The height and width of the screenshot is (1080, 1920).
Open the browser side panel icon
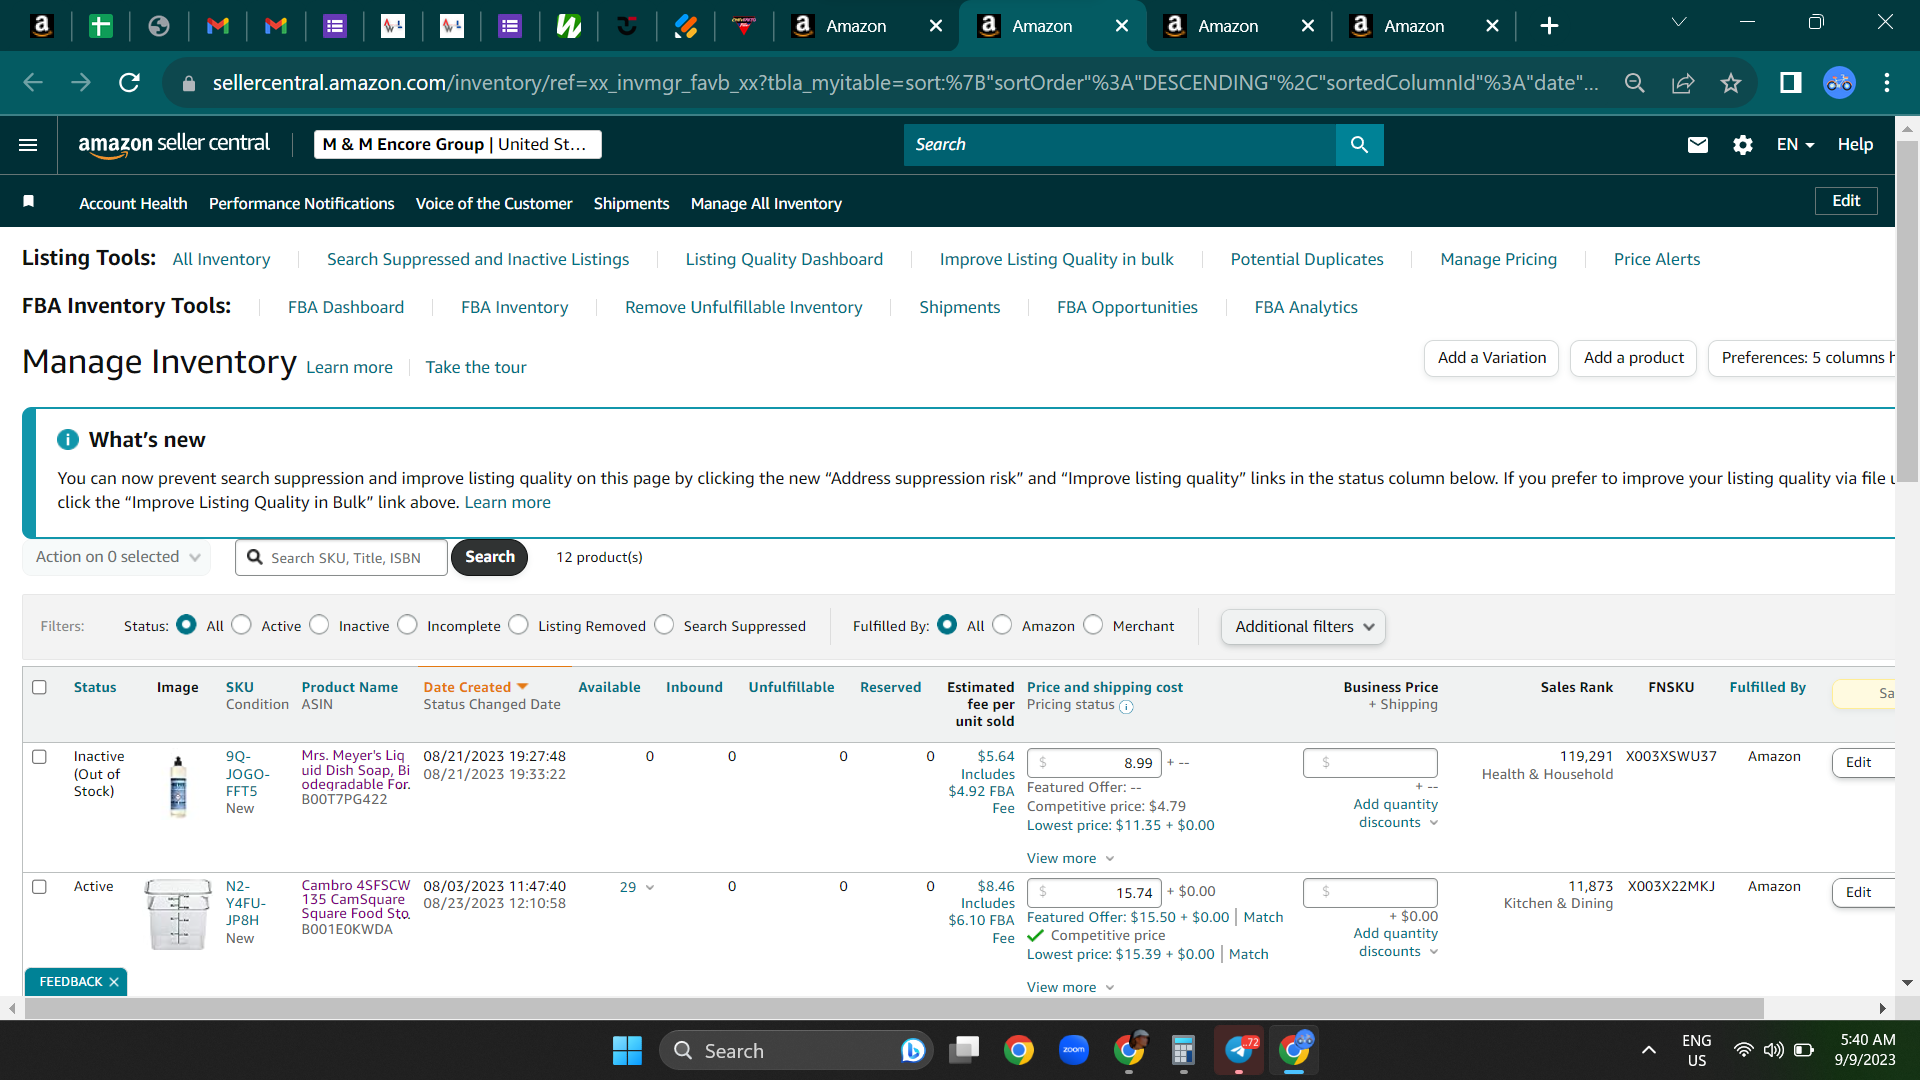[1790, 83]
